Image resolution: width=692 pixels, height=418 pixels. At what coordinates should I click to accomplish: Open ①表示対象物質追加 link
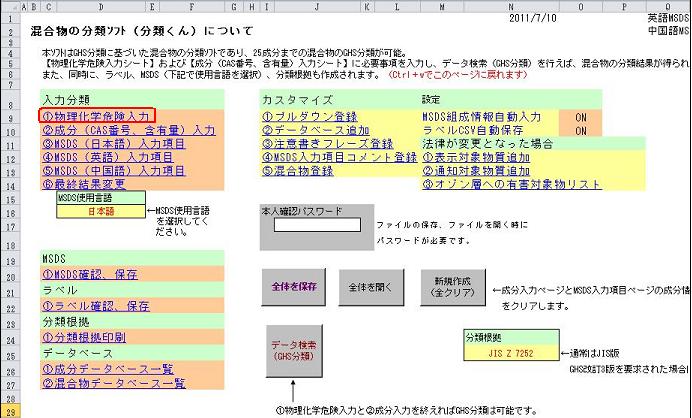tap(476, 157)
